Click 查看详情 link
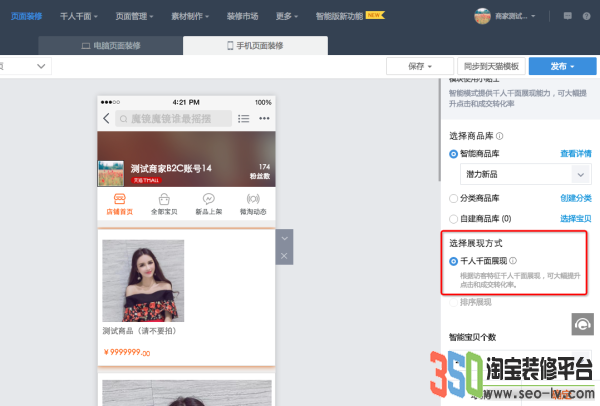 coord(576,154)
